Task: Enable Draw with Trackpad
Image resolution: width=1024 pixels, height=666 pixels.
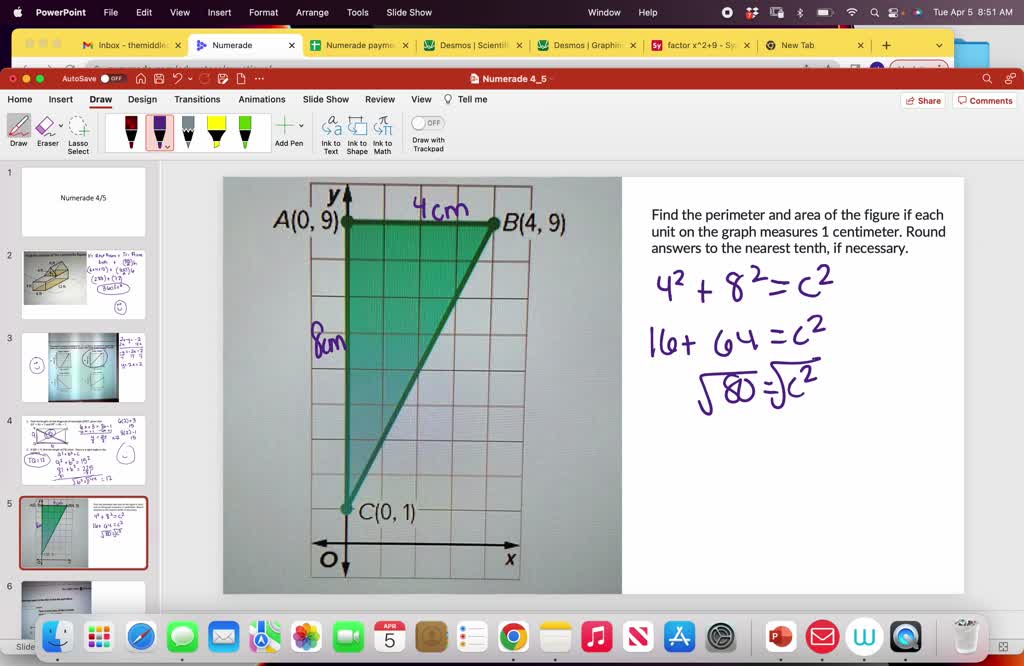Action: point(426,123)
